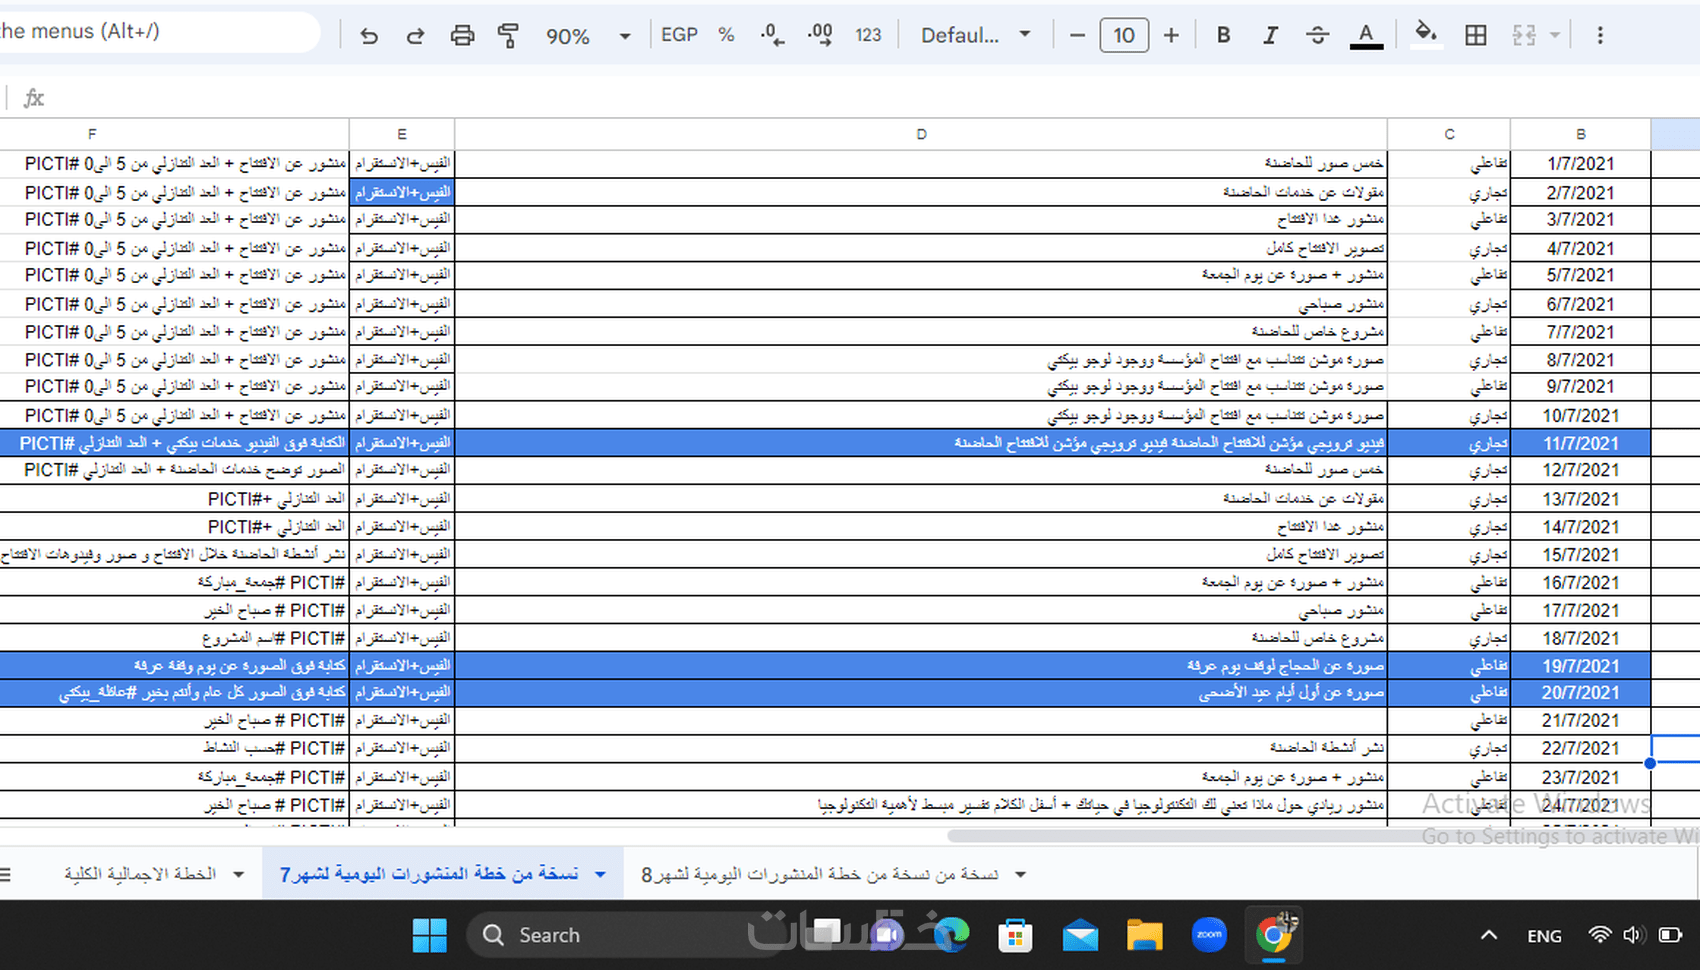Viewport: 1700px width, 970px height.
Task: Select column E header
Action: [402, 134]
